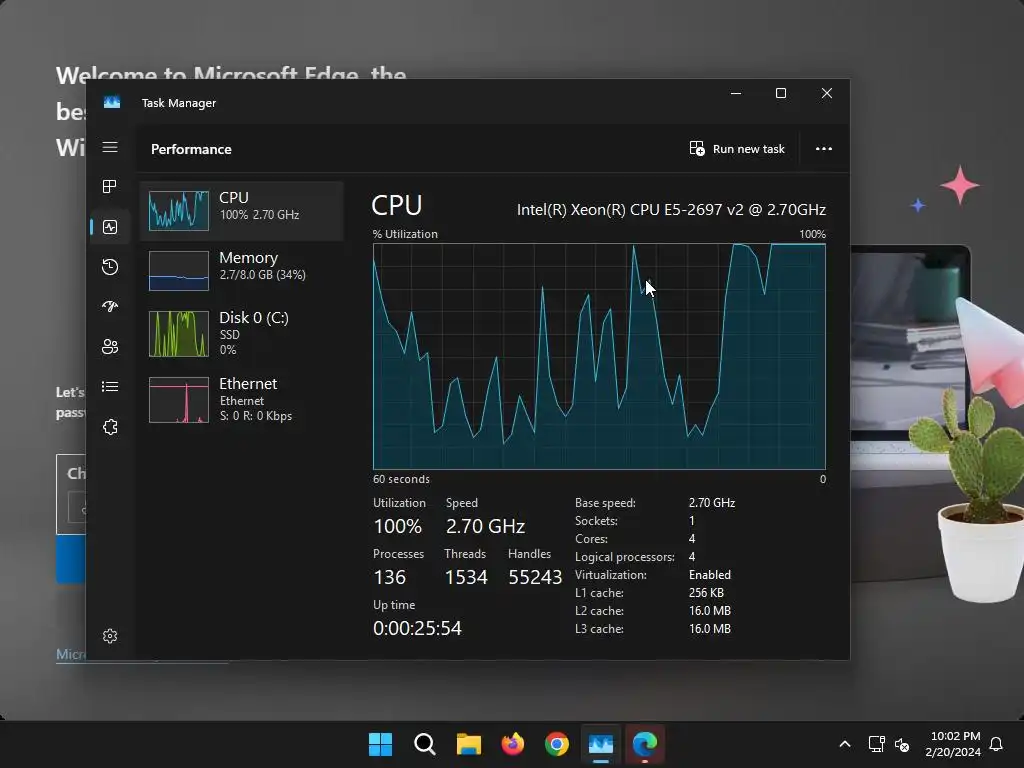Viewport: 1024px width, 768px height.
Task: Close the Task Manager window
Action: point(827,93)
